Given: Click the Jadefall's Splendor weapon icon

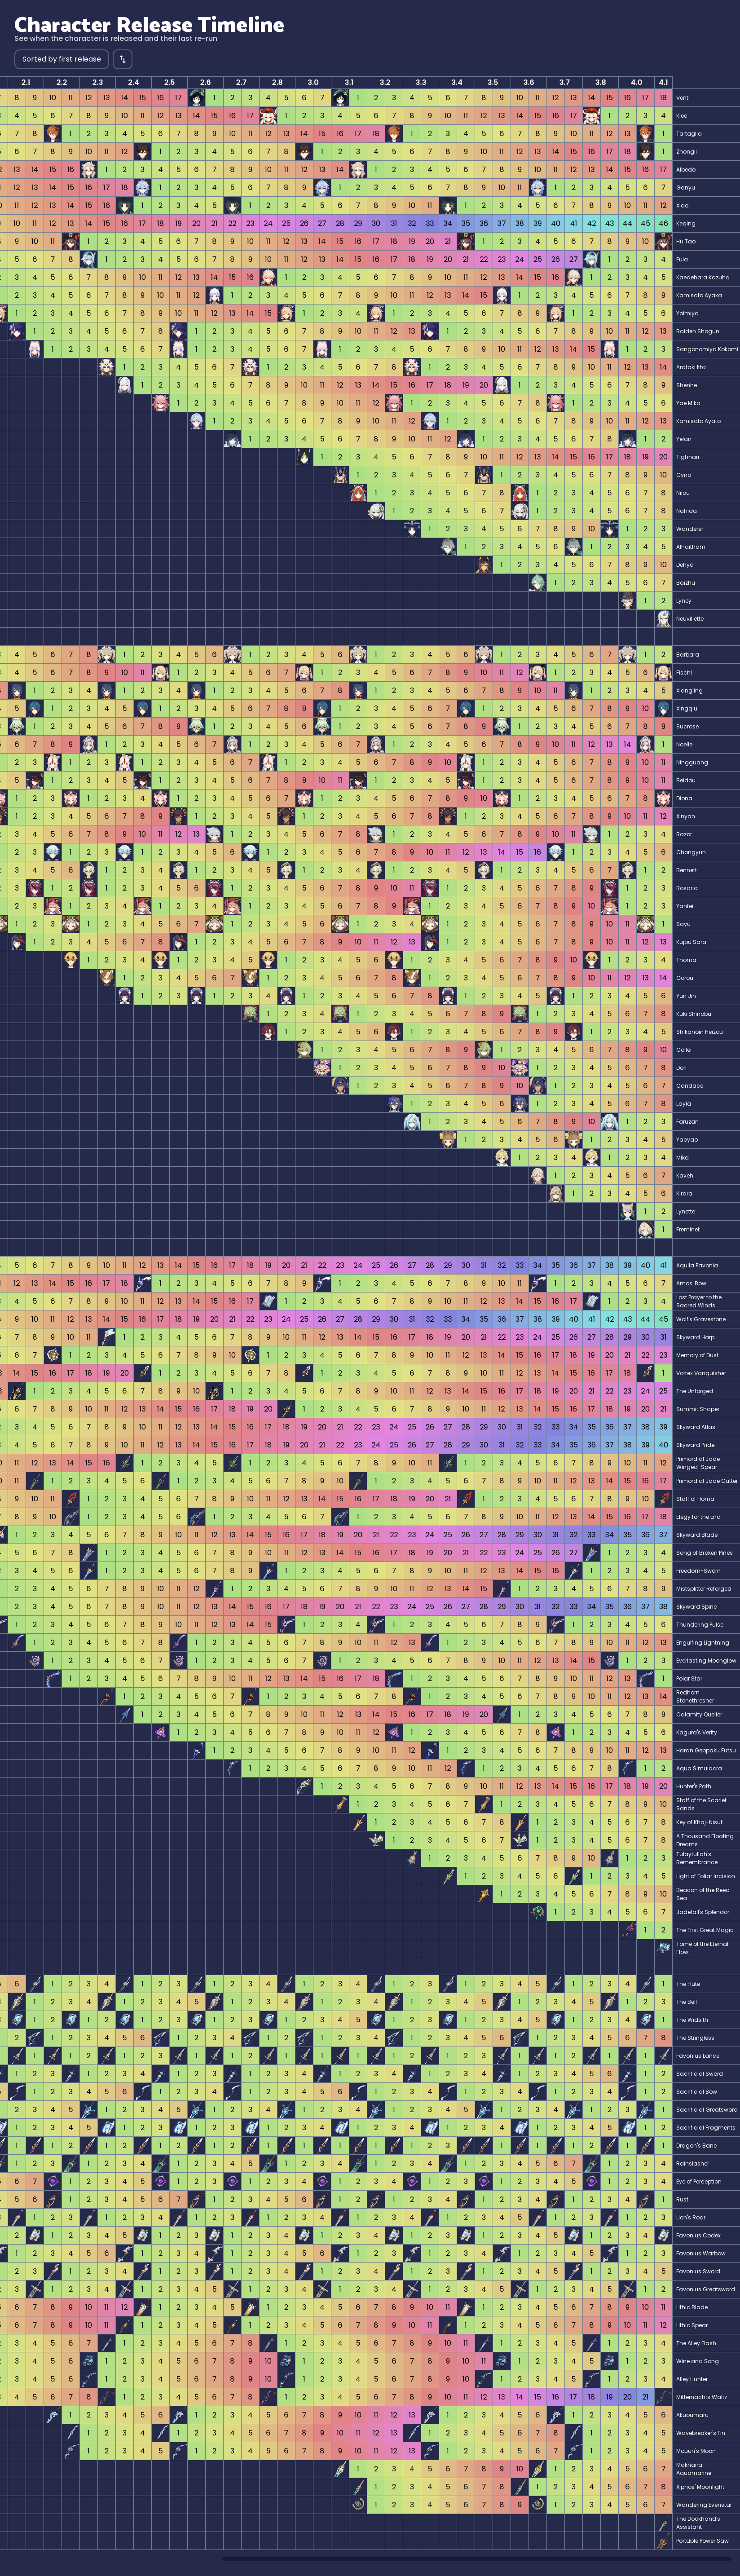Looking at the screenshot, I should [537, 1911].
